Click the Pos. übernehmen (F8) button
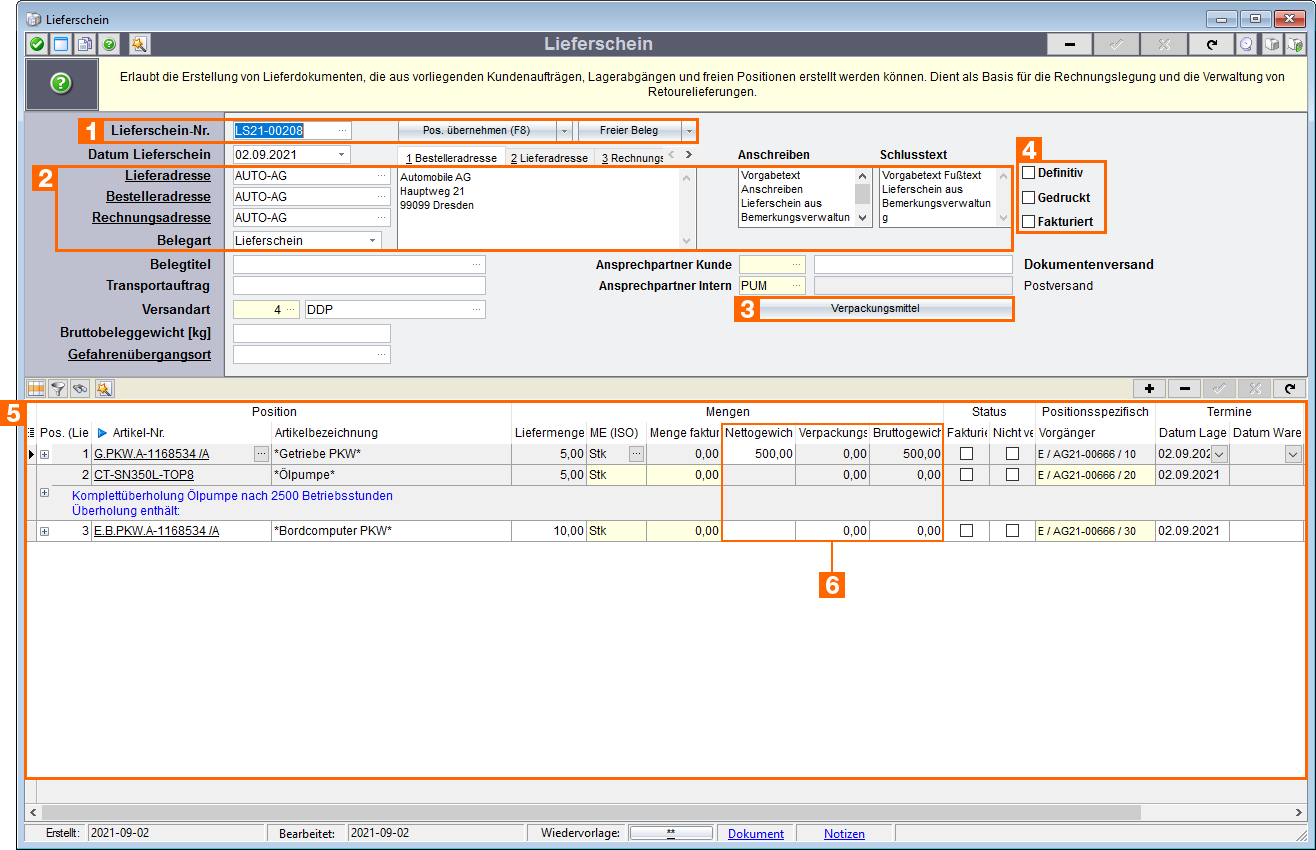 (477, 131)
